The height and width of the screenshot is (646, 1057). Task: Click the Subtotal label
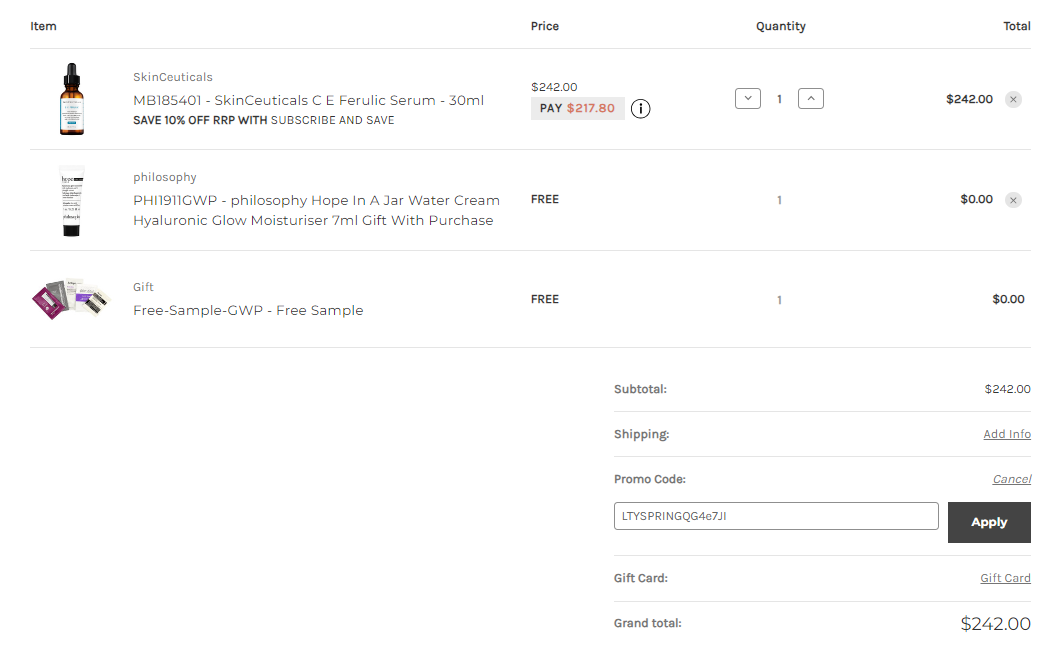pyautogui.click(x=640, y=389)
